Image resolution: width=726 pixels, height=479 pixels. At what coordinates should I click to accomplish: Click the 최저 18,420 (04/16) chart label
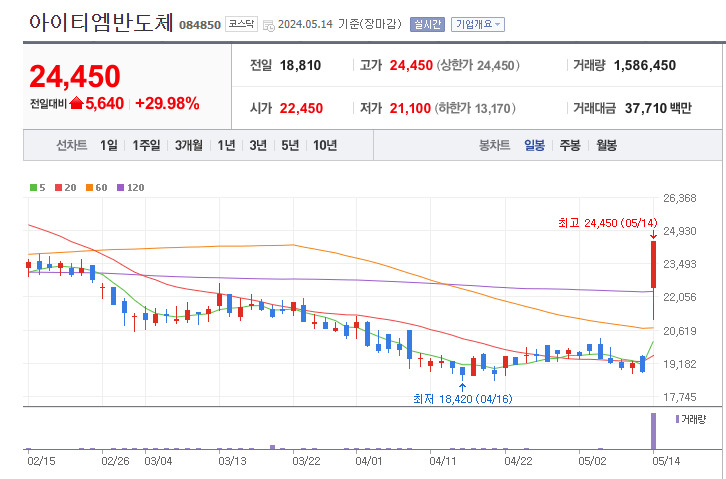click(463, 398)
